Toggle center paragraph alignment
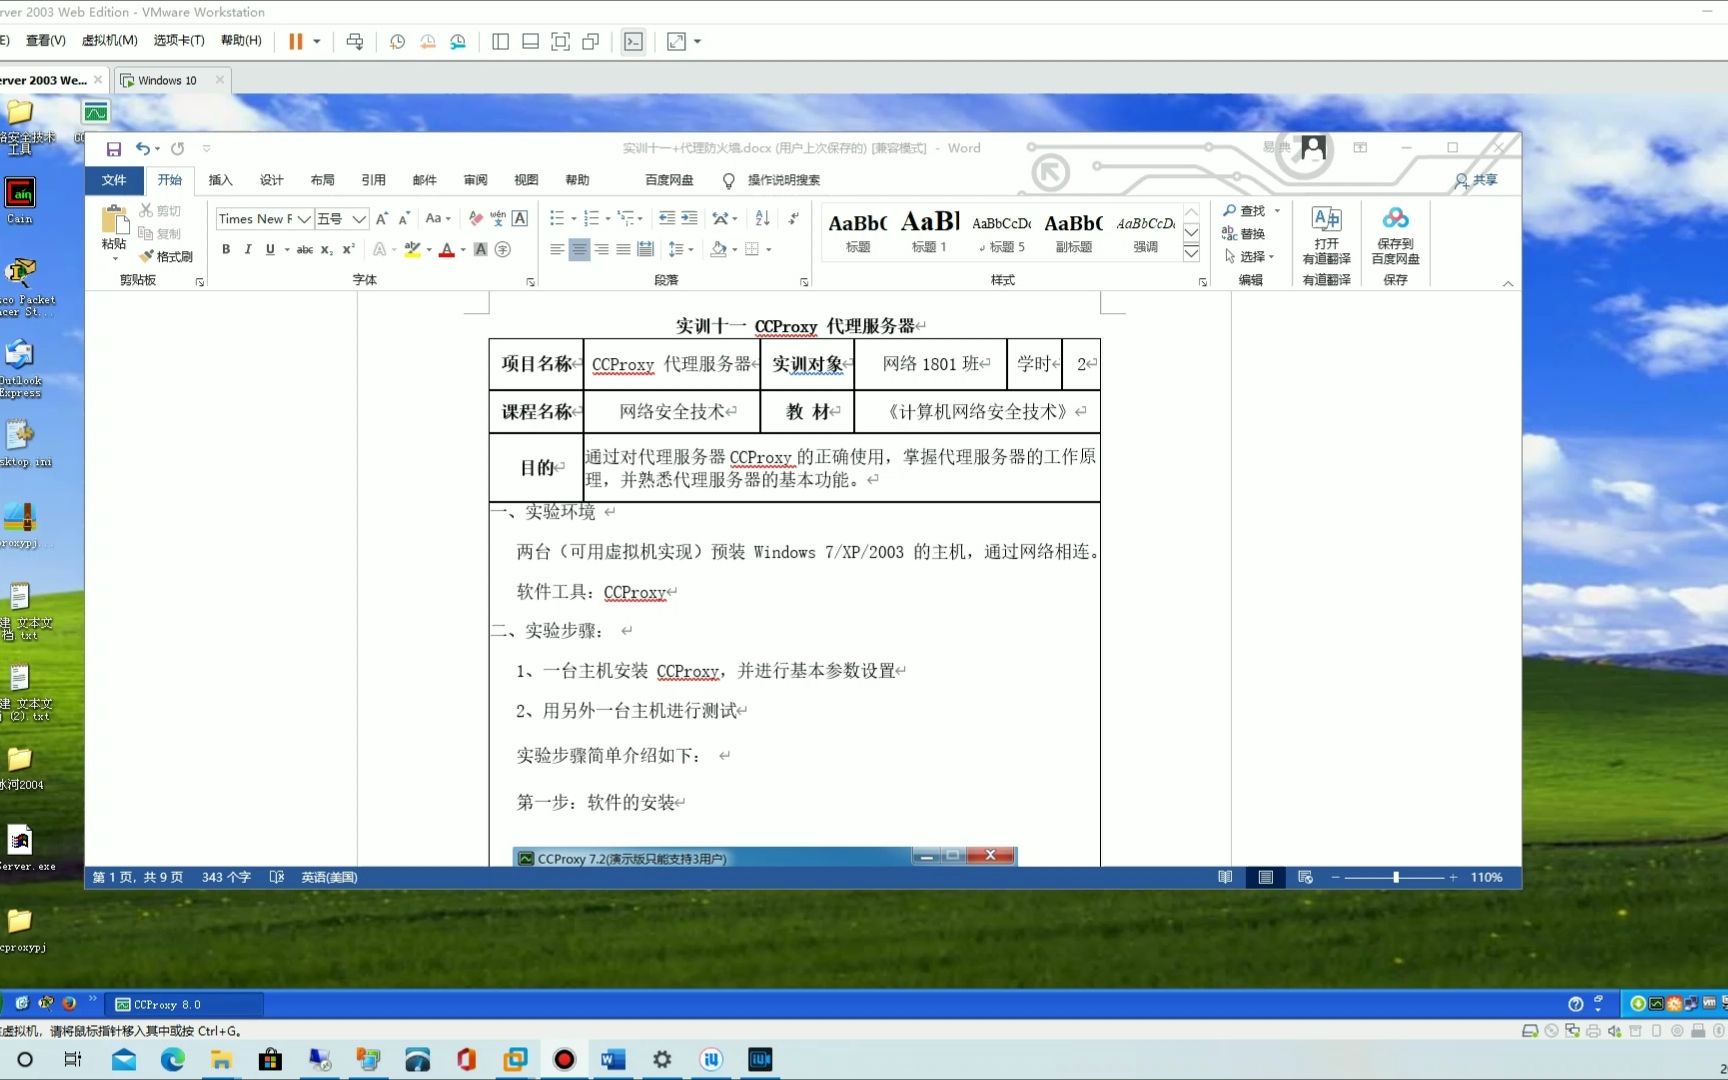This screenshot has height=1080, width=1728. pyautogui.click(x=579, y=250)
